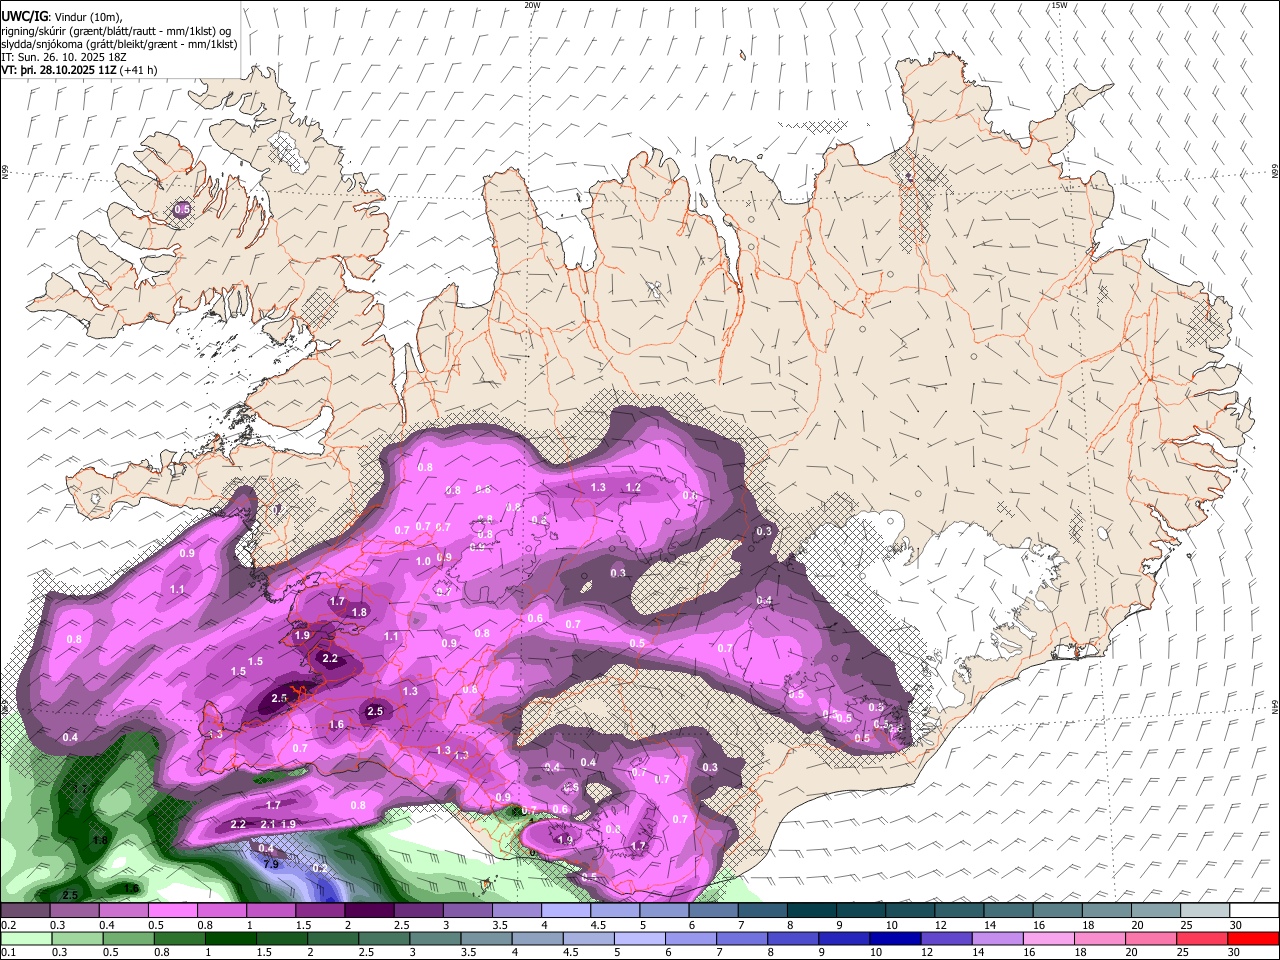This screenshot has height=960, width=1280.
Task: Click the '1.0' snowfall value on the map
Action: [x=423, y=562]
